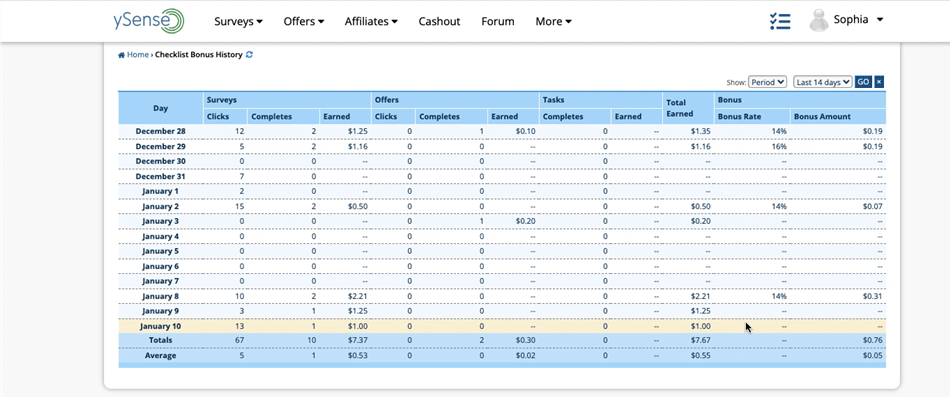950x397 pixels.
Task: Click the ySense logo
Action: 148,21
